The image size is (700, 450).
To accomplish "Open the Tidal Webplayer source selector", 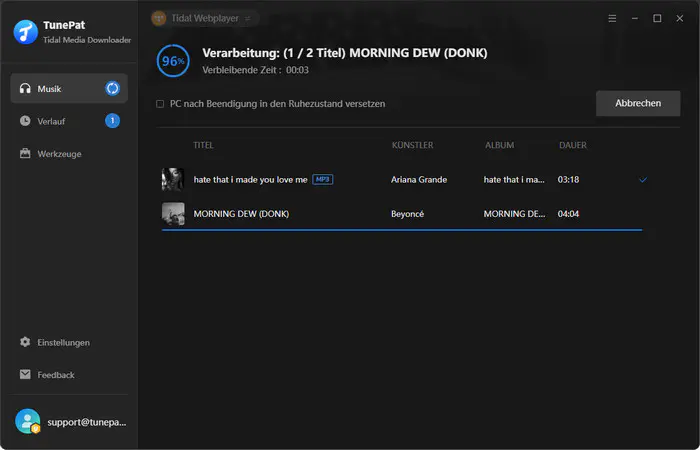I will click(205, 18).
